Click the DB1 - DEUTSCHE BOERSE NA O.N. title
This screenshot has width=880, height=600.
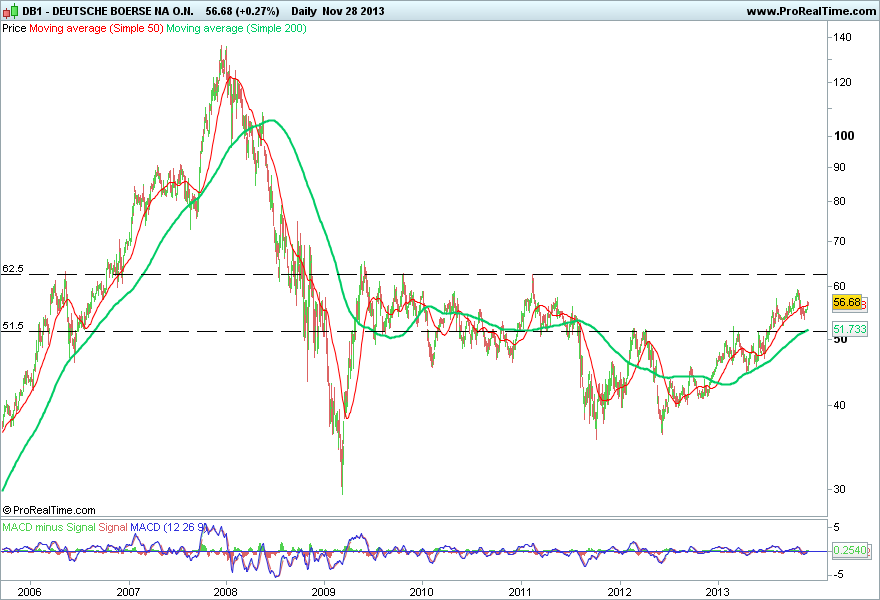point(108,11)
